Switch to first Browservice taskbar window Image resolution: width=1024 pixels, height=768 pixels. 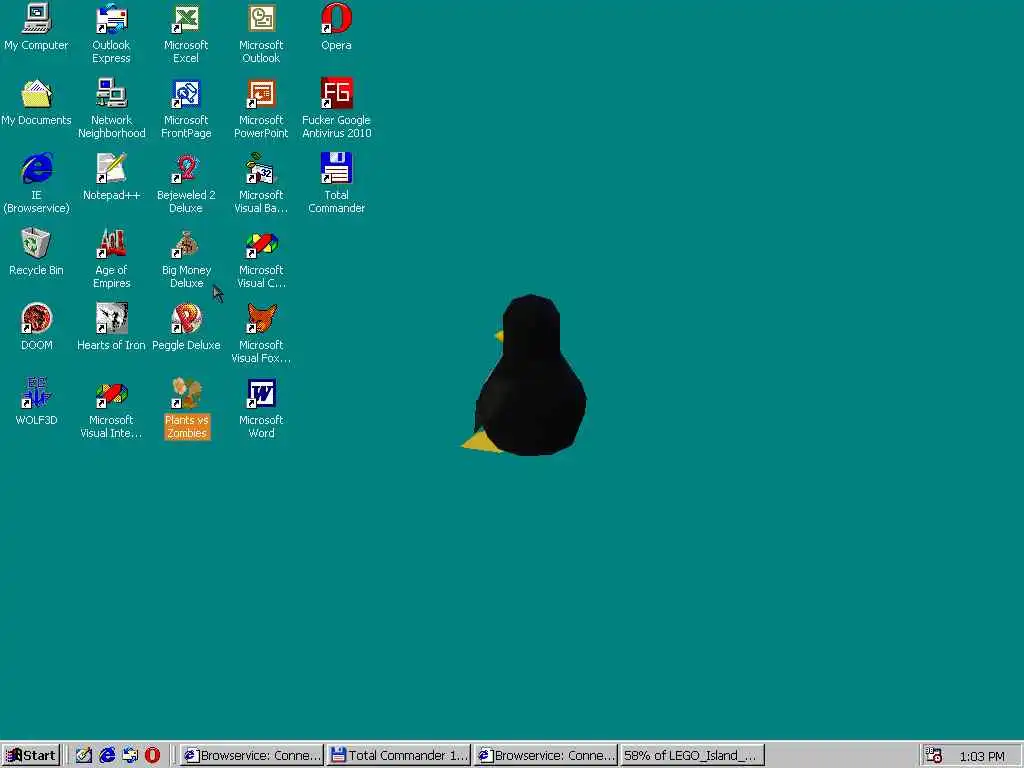[x=251, y=756]
